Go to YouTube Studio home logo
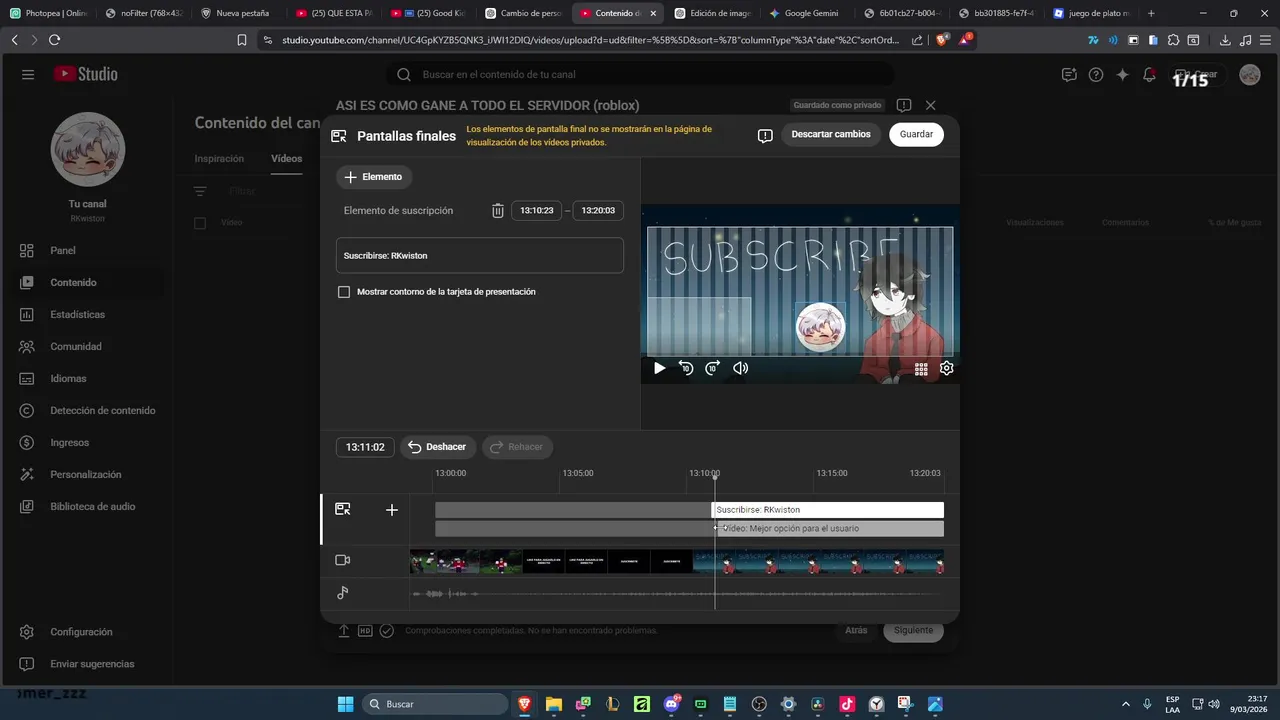The height and width of the screenshot is (720, 1280). point(86,74)
